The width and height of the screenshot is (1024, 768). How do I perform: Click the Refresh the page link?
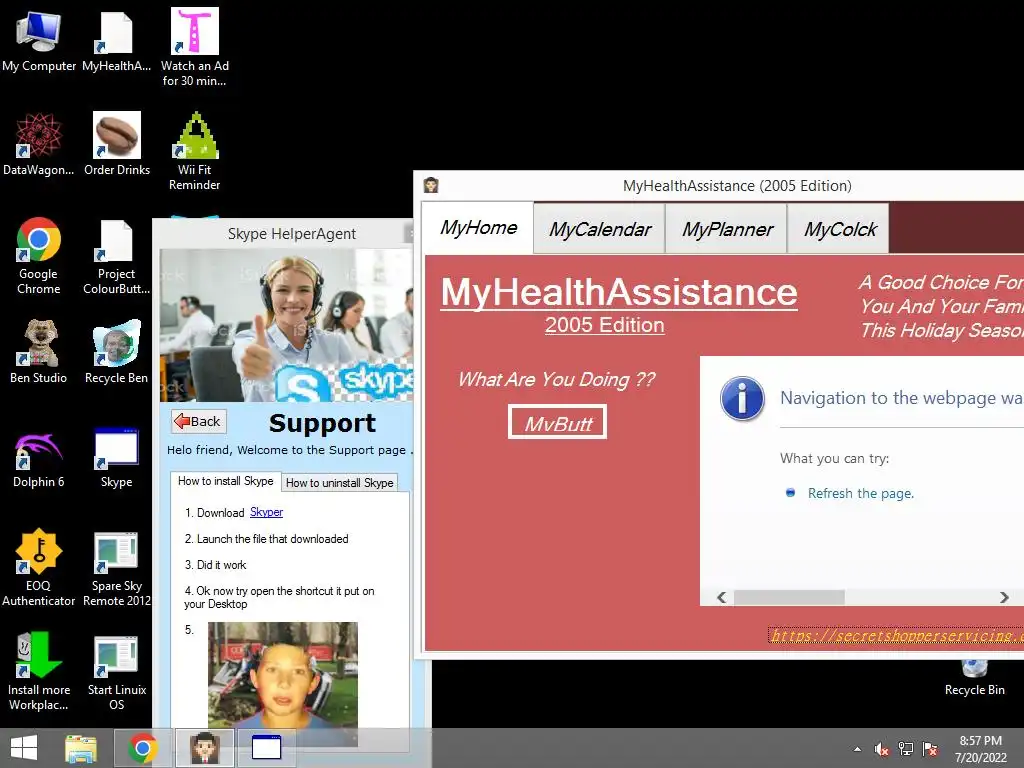860,493
